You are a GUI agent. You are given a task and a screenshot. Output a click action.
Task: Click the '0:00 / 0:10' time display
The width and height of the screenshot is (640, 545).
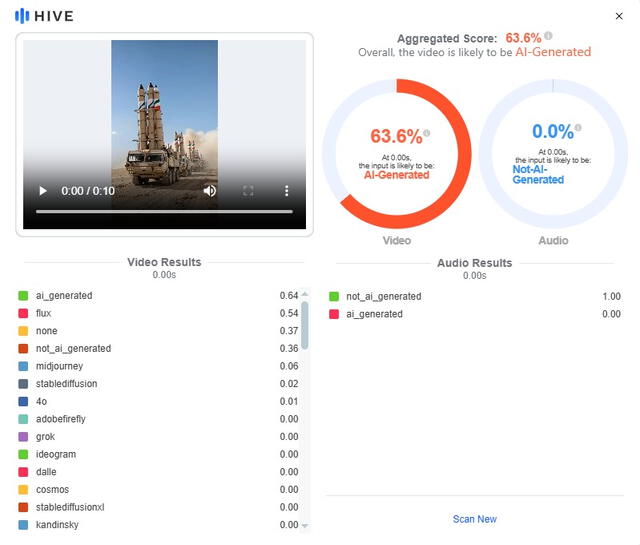pos(88,191)
